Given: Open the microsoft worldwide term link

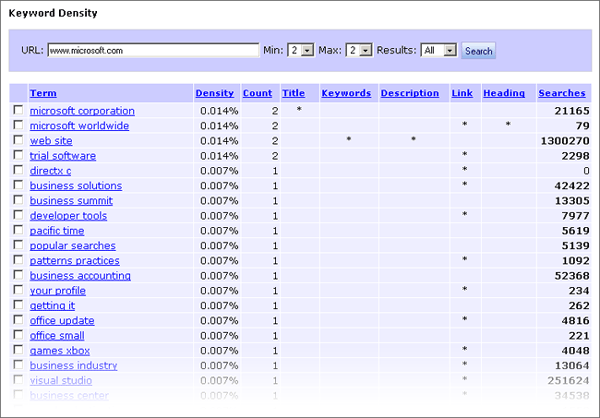Looking at the screenshot, I should [79, 126].
